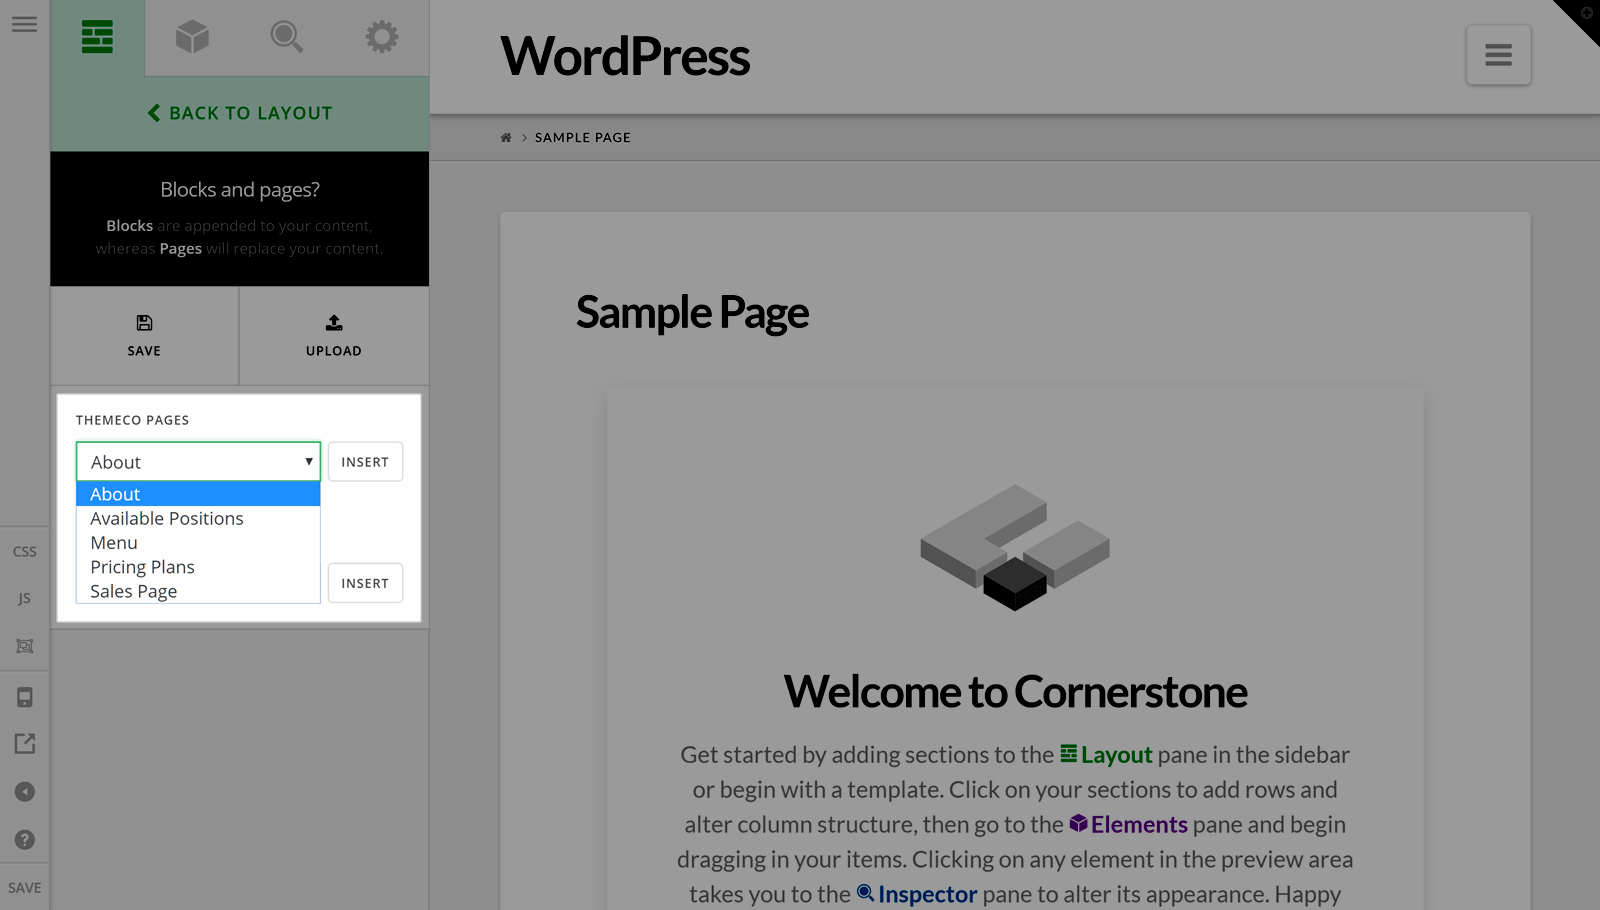1600x910 pixels.
Task: Upload a template file
Action: 334,336
